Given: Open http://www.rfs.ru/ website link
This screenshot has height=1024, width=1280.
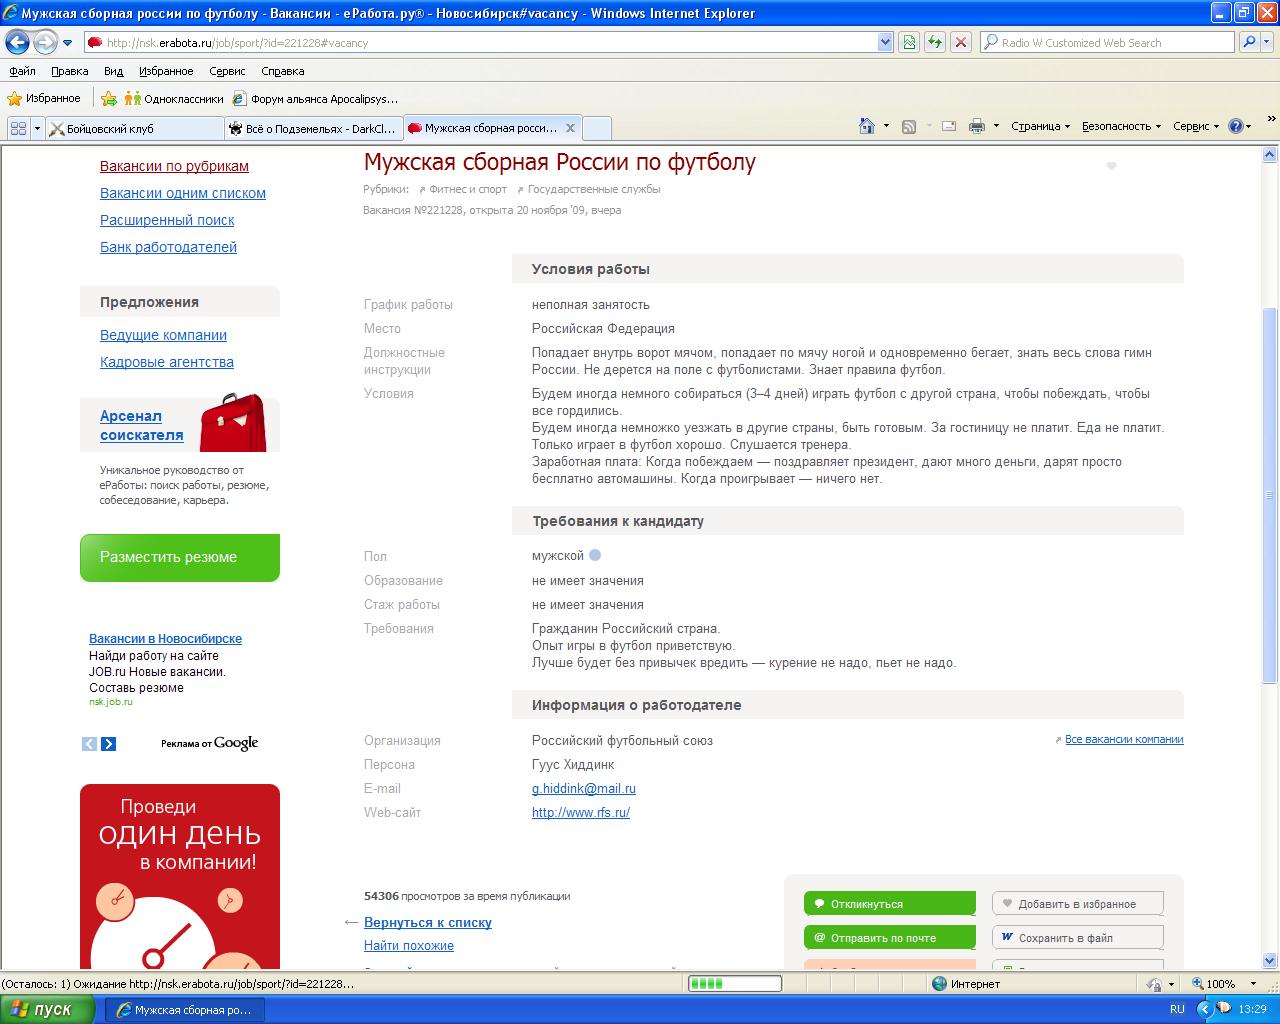Looking at the screenshot, I should tap(581, 812).
